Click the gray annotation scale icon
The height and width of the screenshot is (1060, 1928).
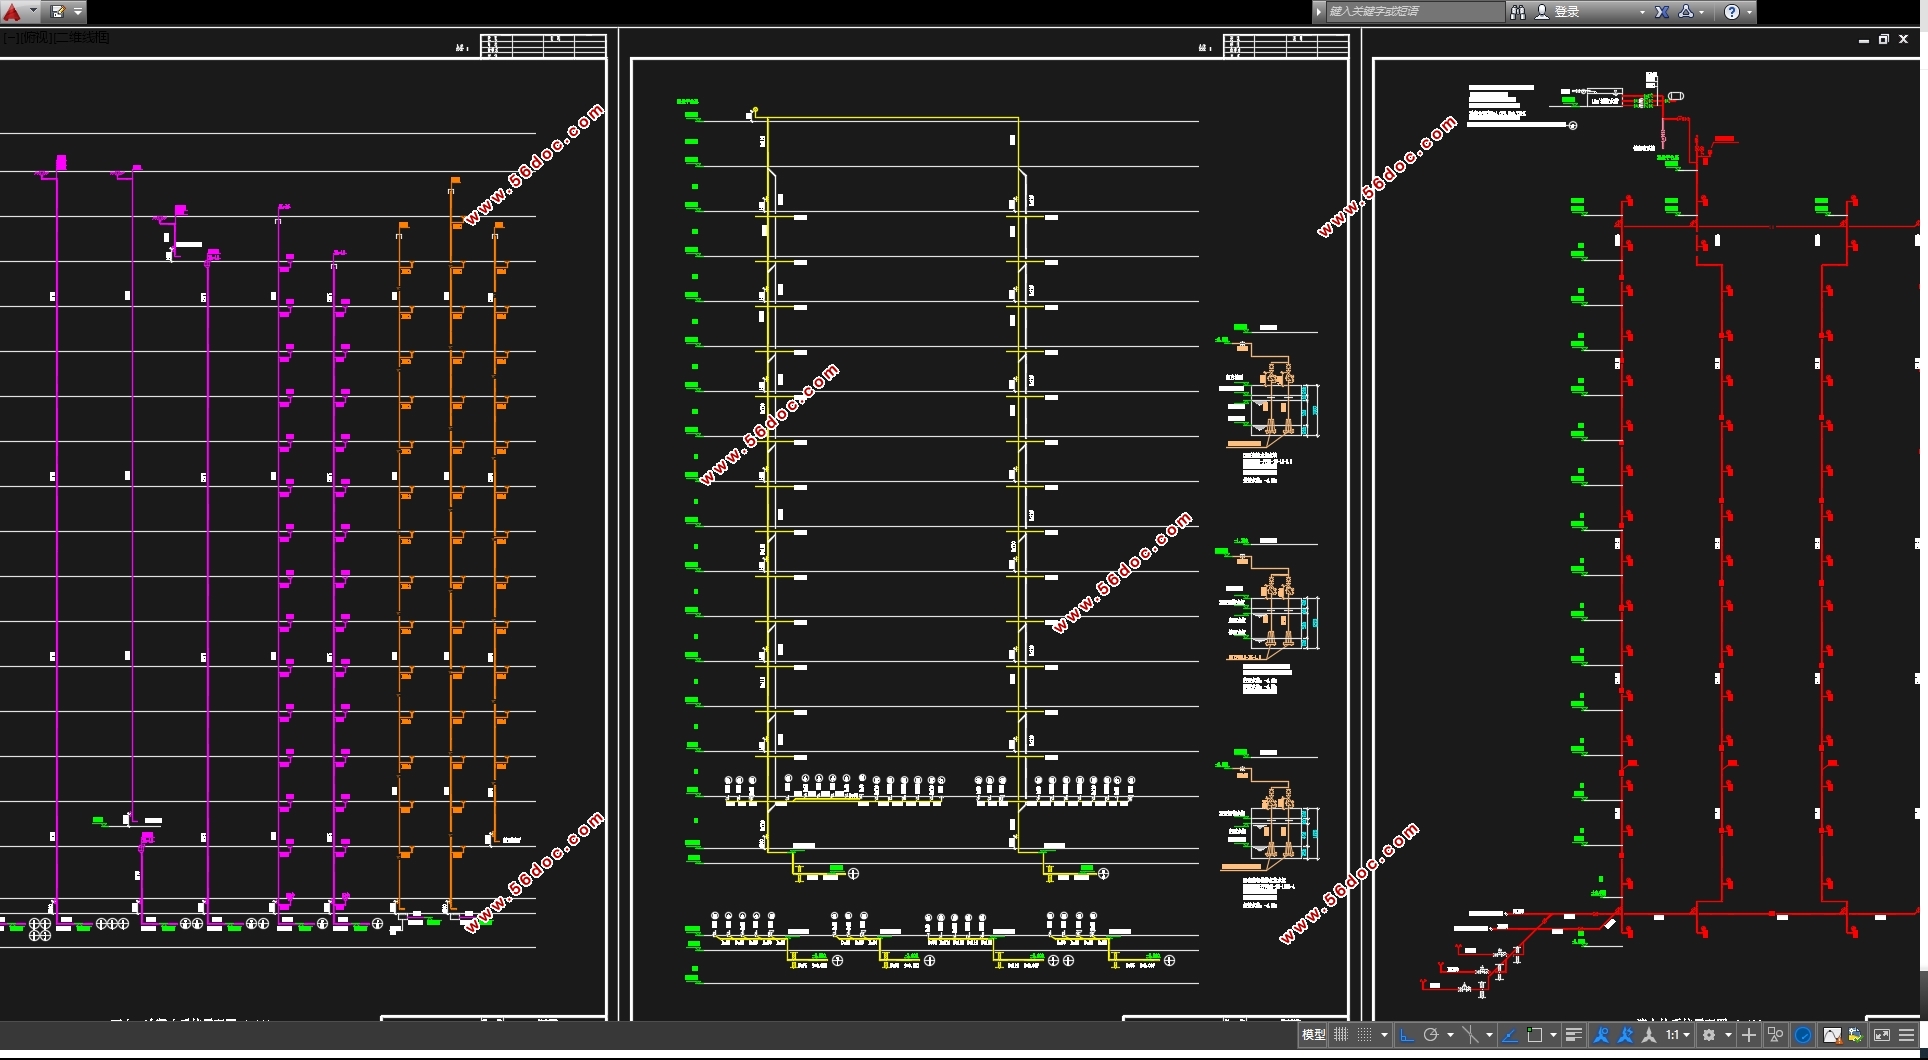pyautogui.click(x=1649, y=1035)
